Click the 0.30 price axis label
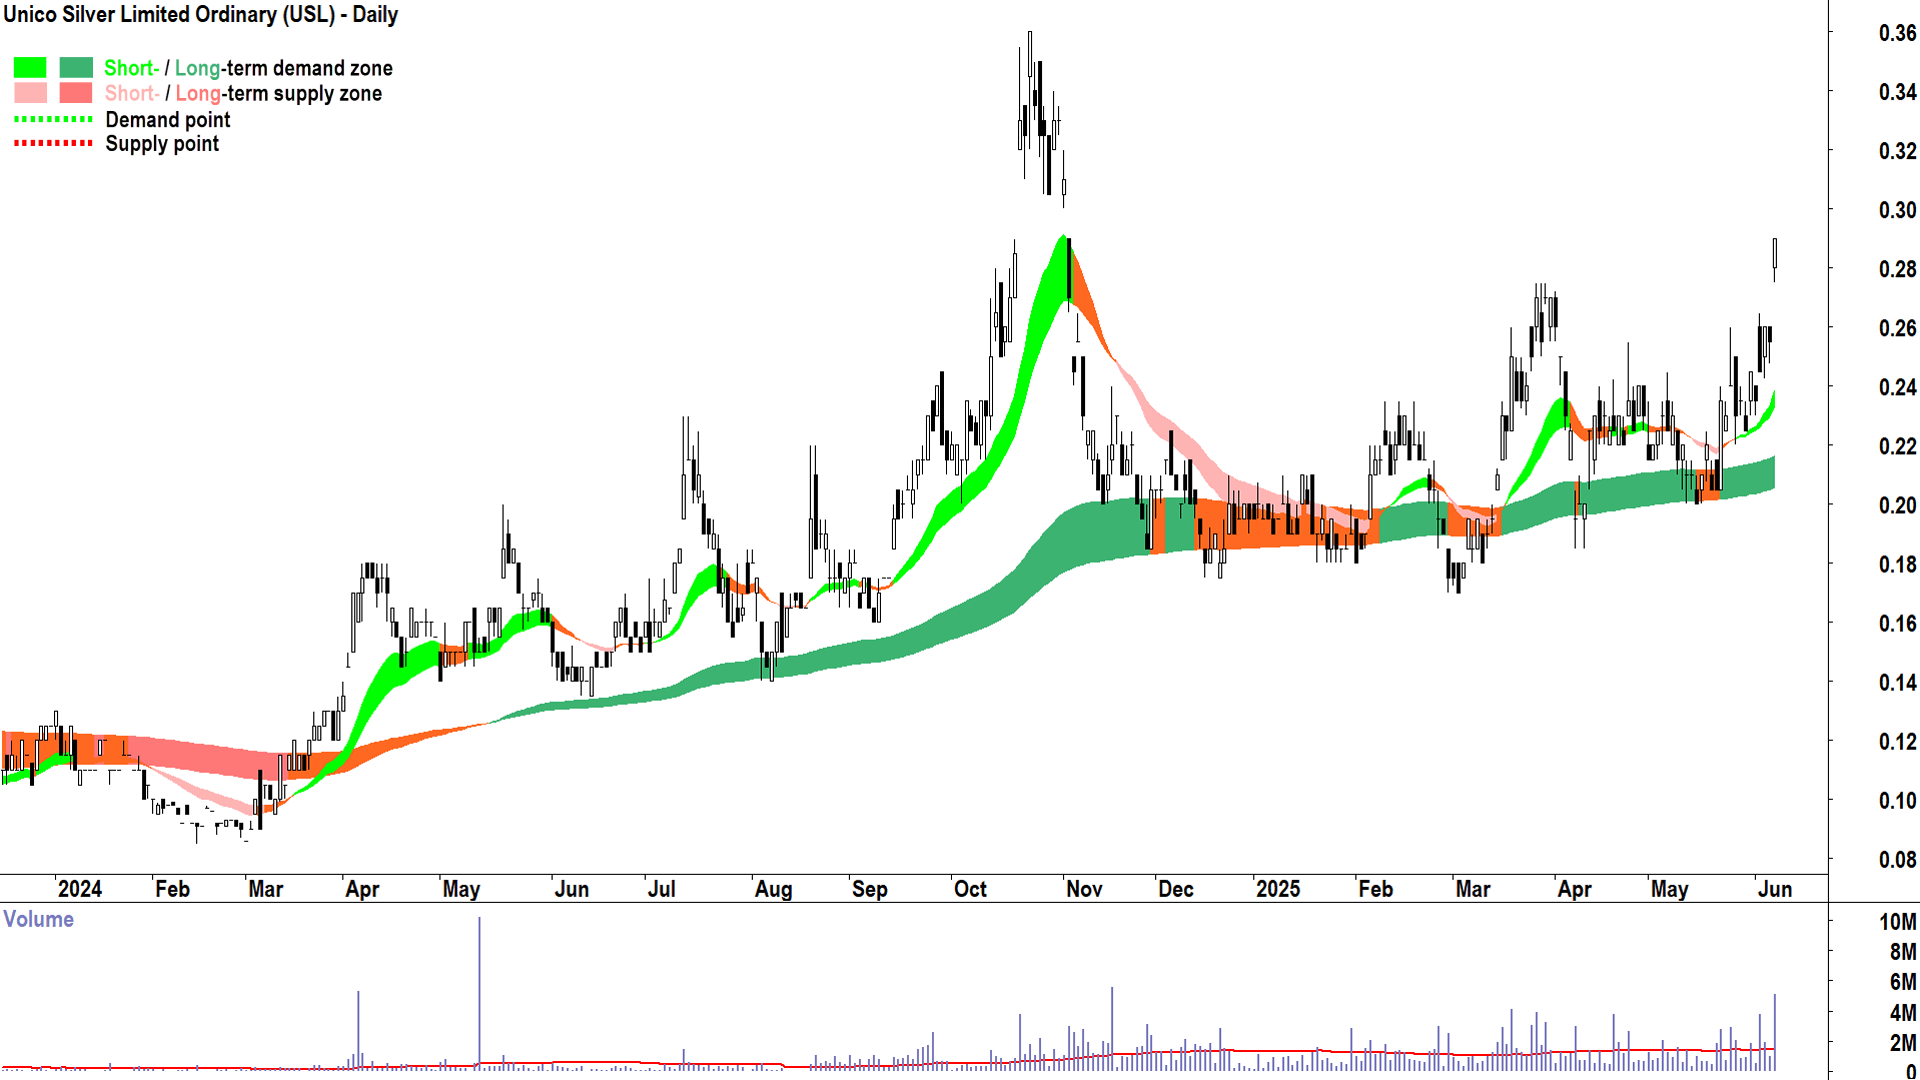Screen dimensions: 1920x1080 (1897, 210)
